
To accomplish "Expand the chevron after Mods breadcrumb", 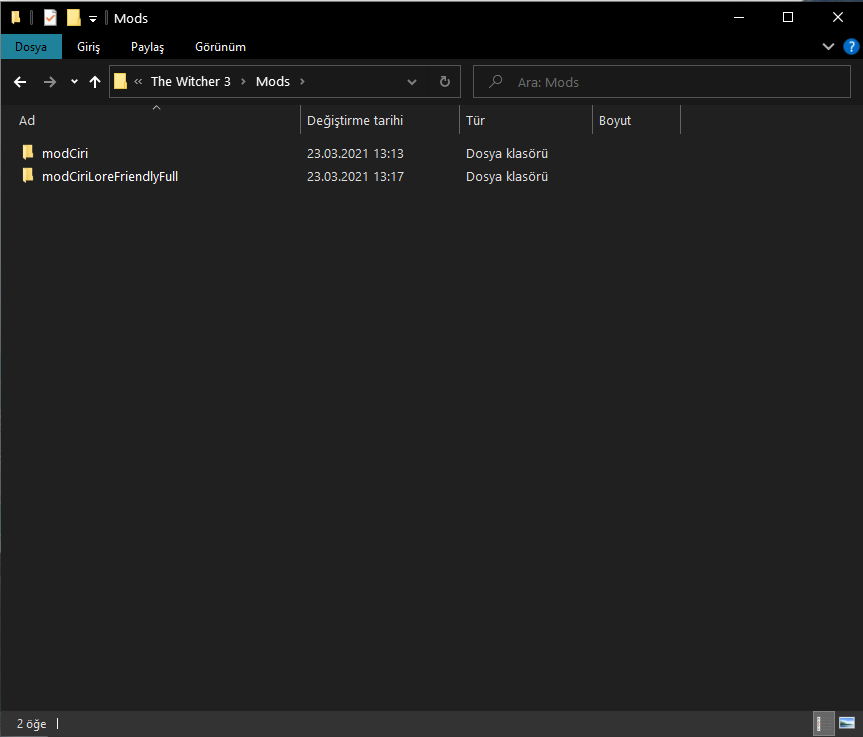I will 302,81.
